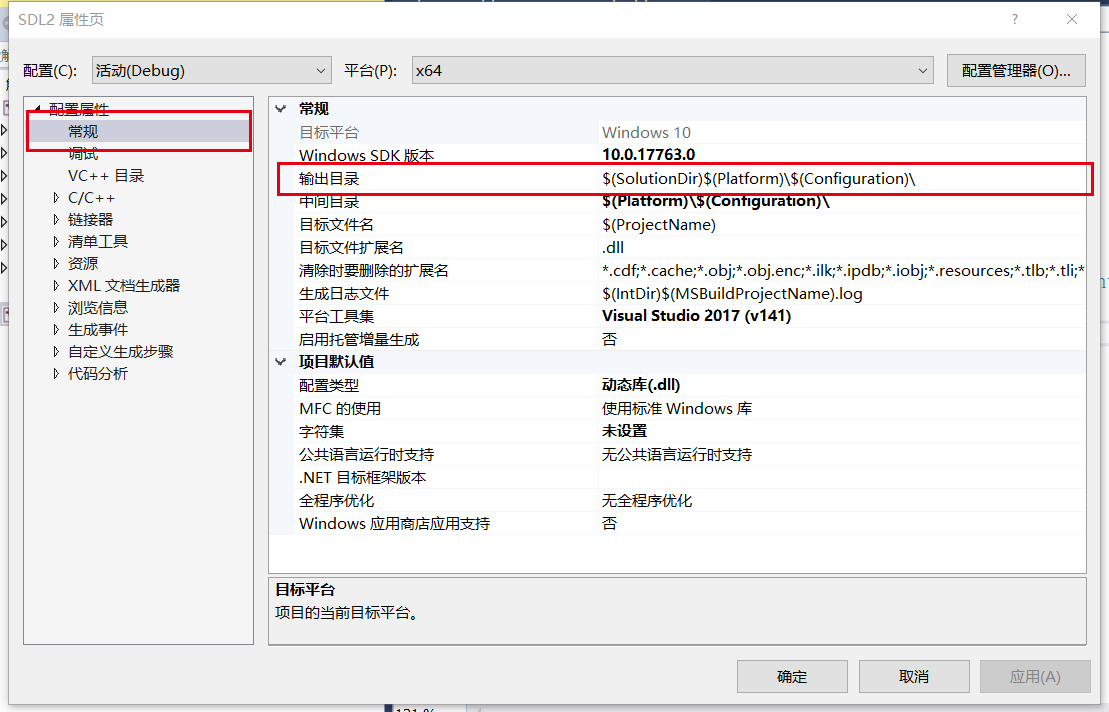The width and height of the screenshot is (1109, 712).
Task: Select the 字符集 未设置 value
Action: [x=624, y=431]
